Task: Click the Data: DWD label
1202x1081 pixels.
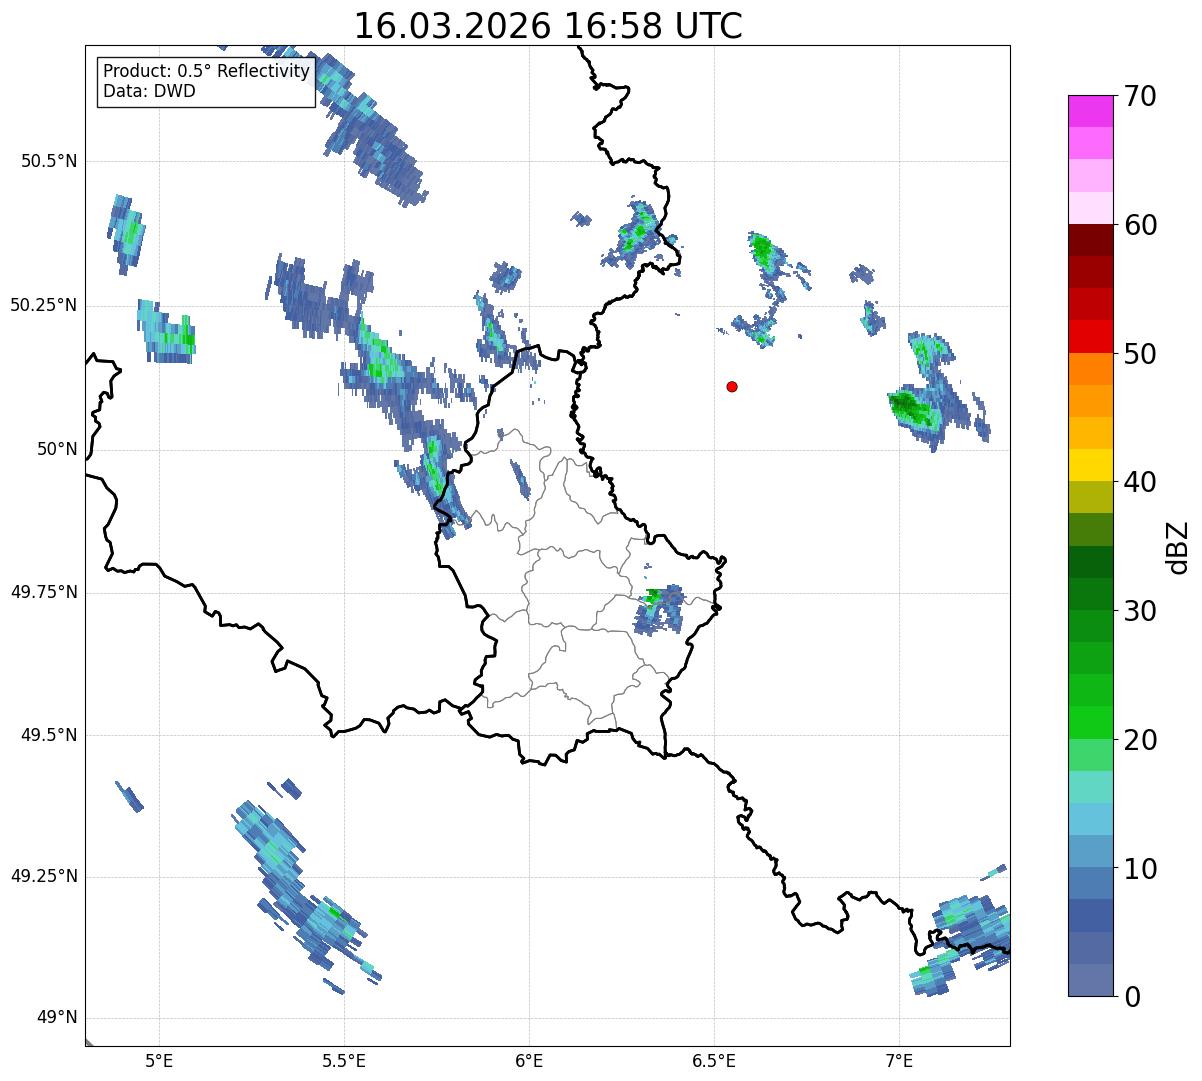Action: [x=149, y=91]
